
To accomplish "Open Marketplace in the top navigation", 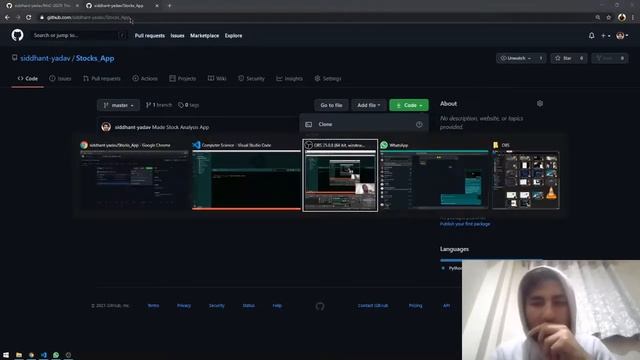I will pyautogui.click(x=204, y=36).
